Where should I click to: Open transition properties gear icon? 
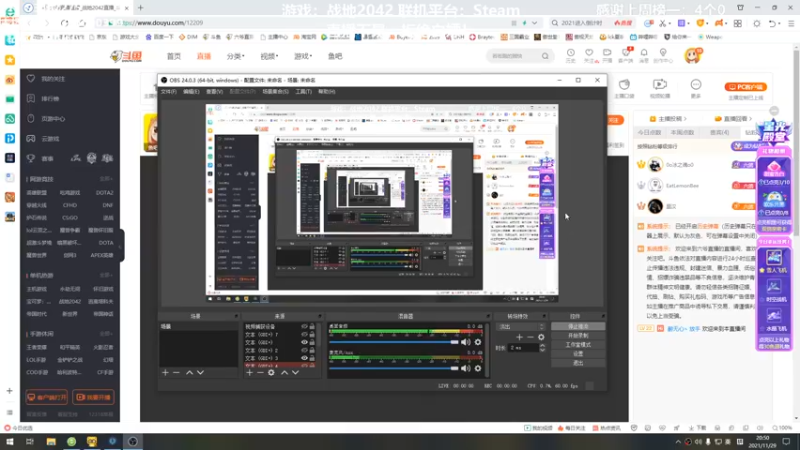(x=541, y=337)
